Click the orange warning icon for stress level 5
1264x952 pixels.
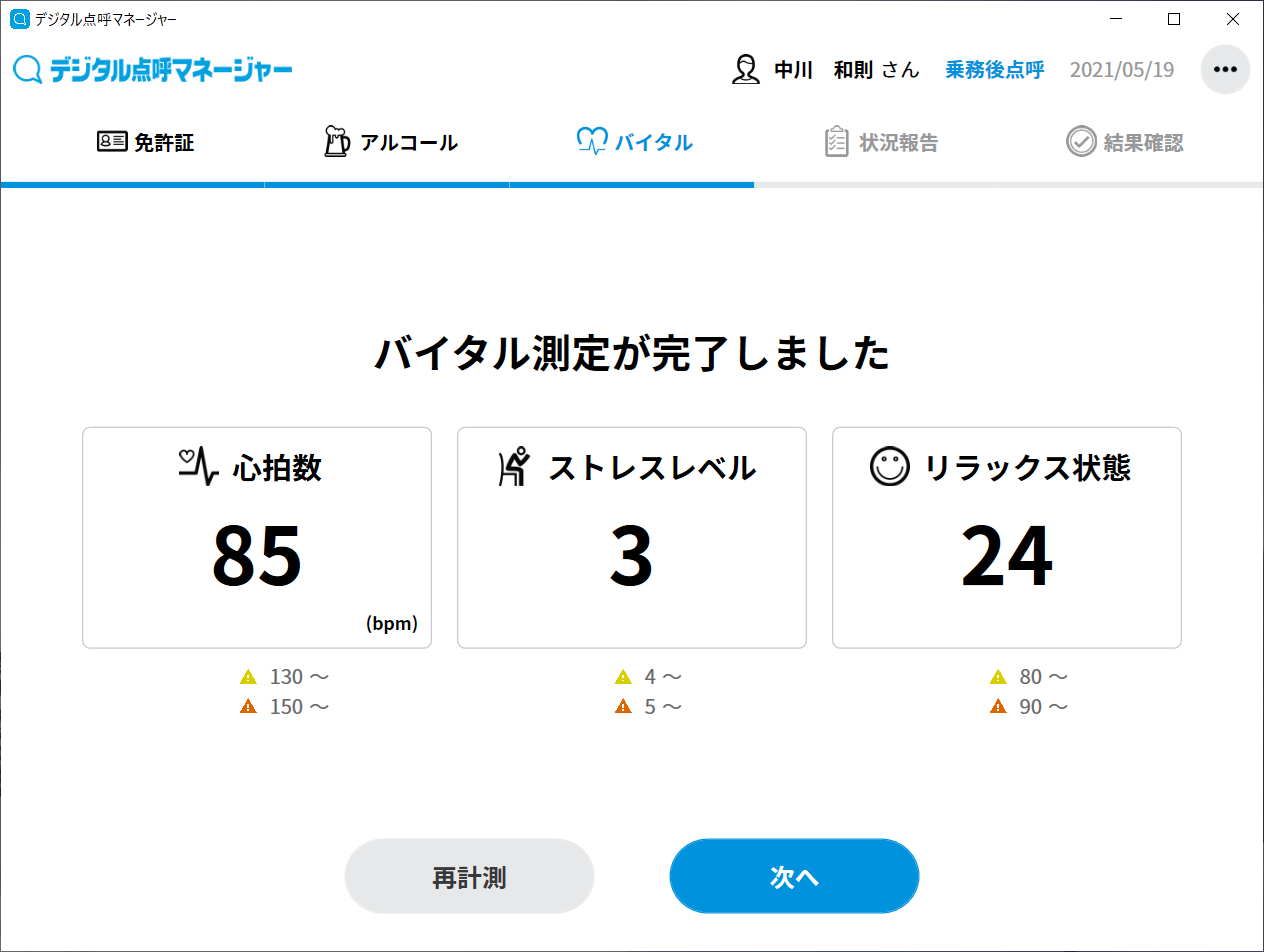pos(623,707)
